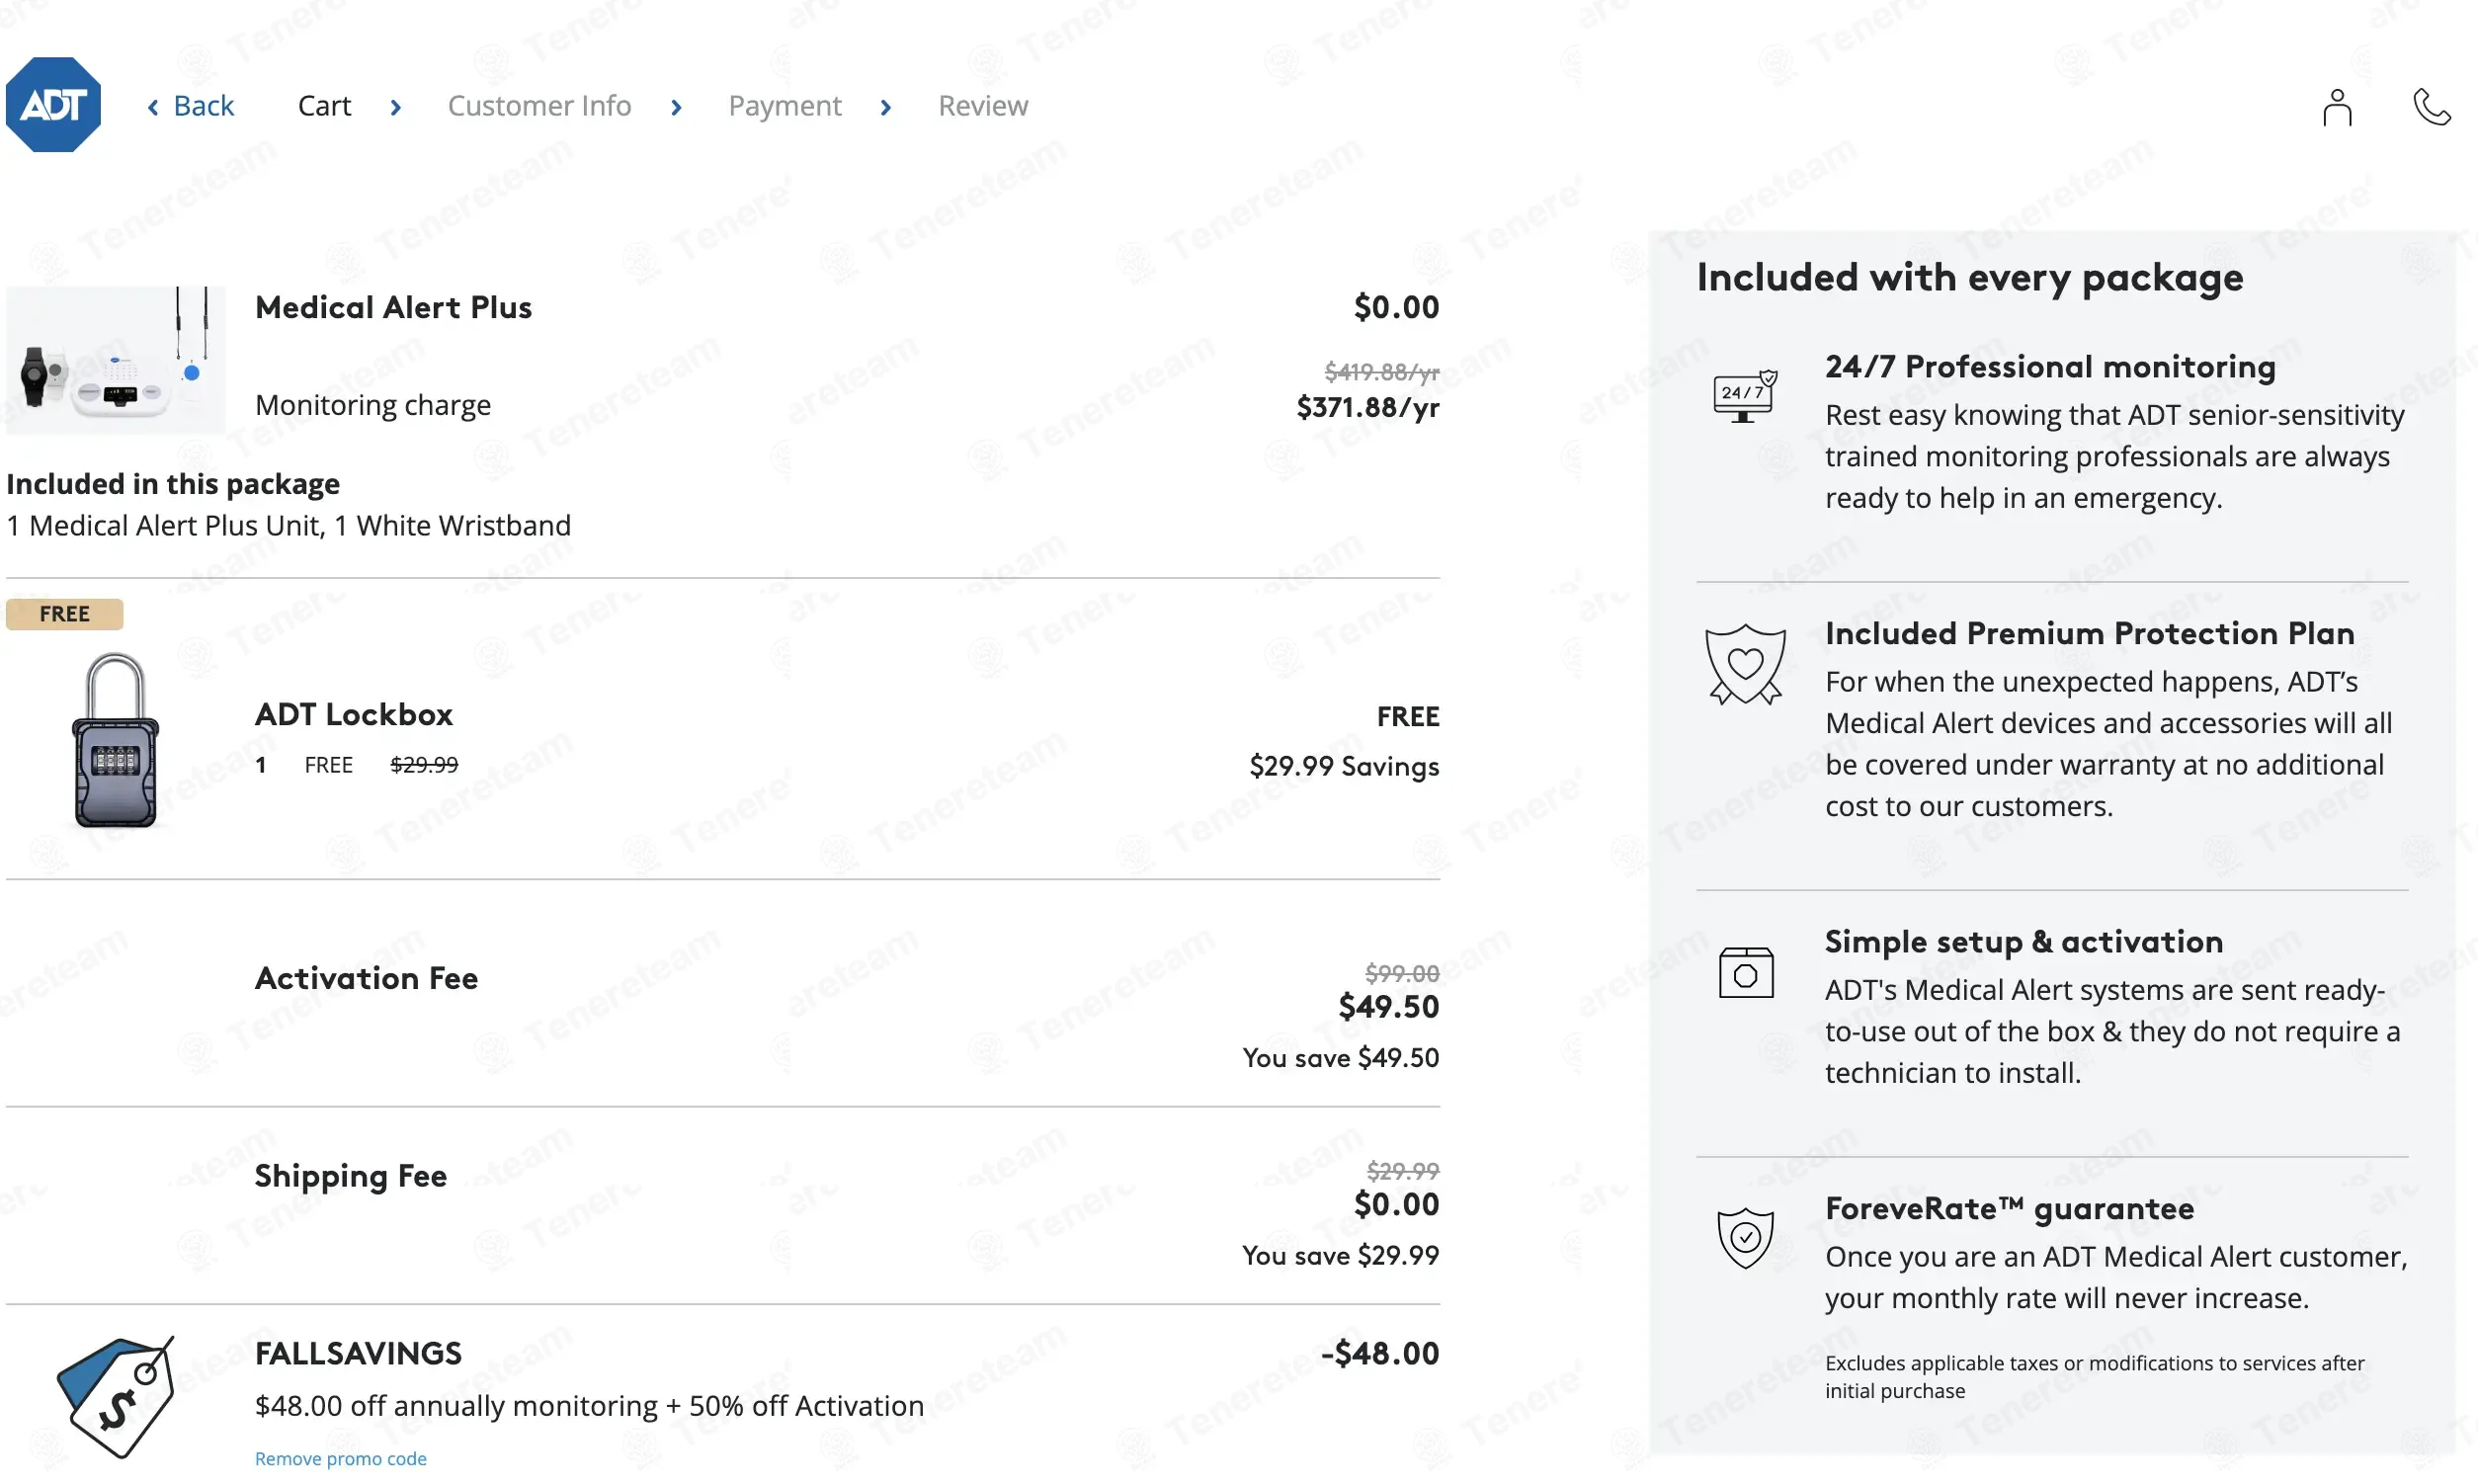Viewport: 2478px width, 1484px height.
Task: Click the Medical Alert Plus product image
Action: [x=115, y=360]
